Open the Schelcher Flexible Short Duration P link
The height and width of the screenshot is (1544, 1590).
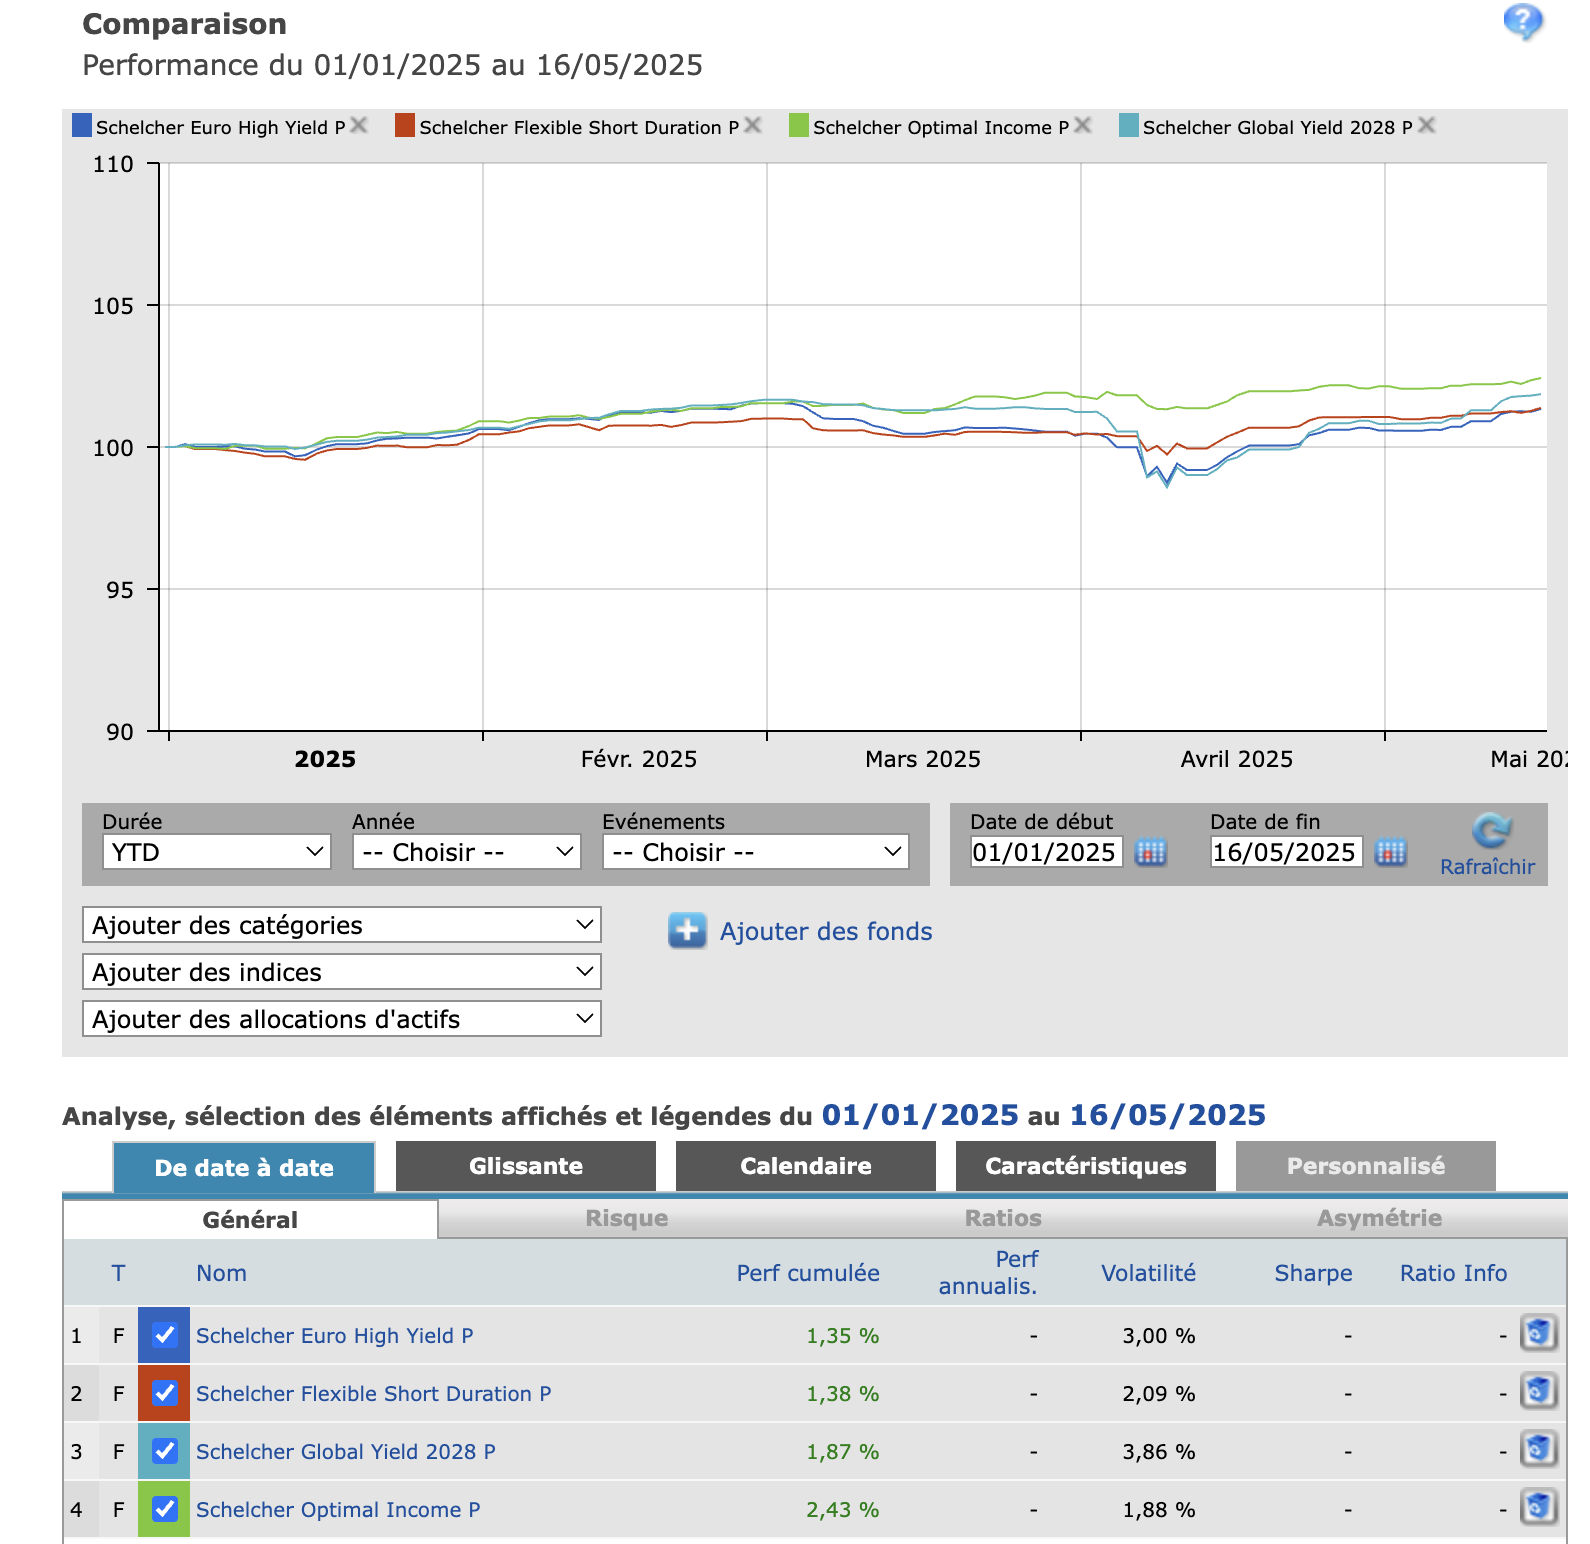tap(373, 1394)
